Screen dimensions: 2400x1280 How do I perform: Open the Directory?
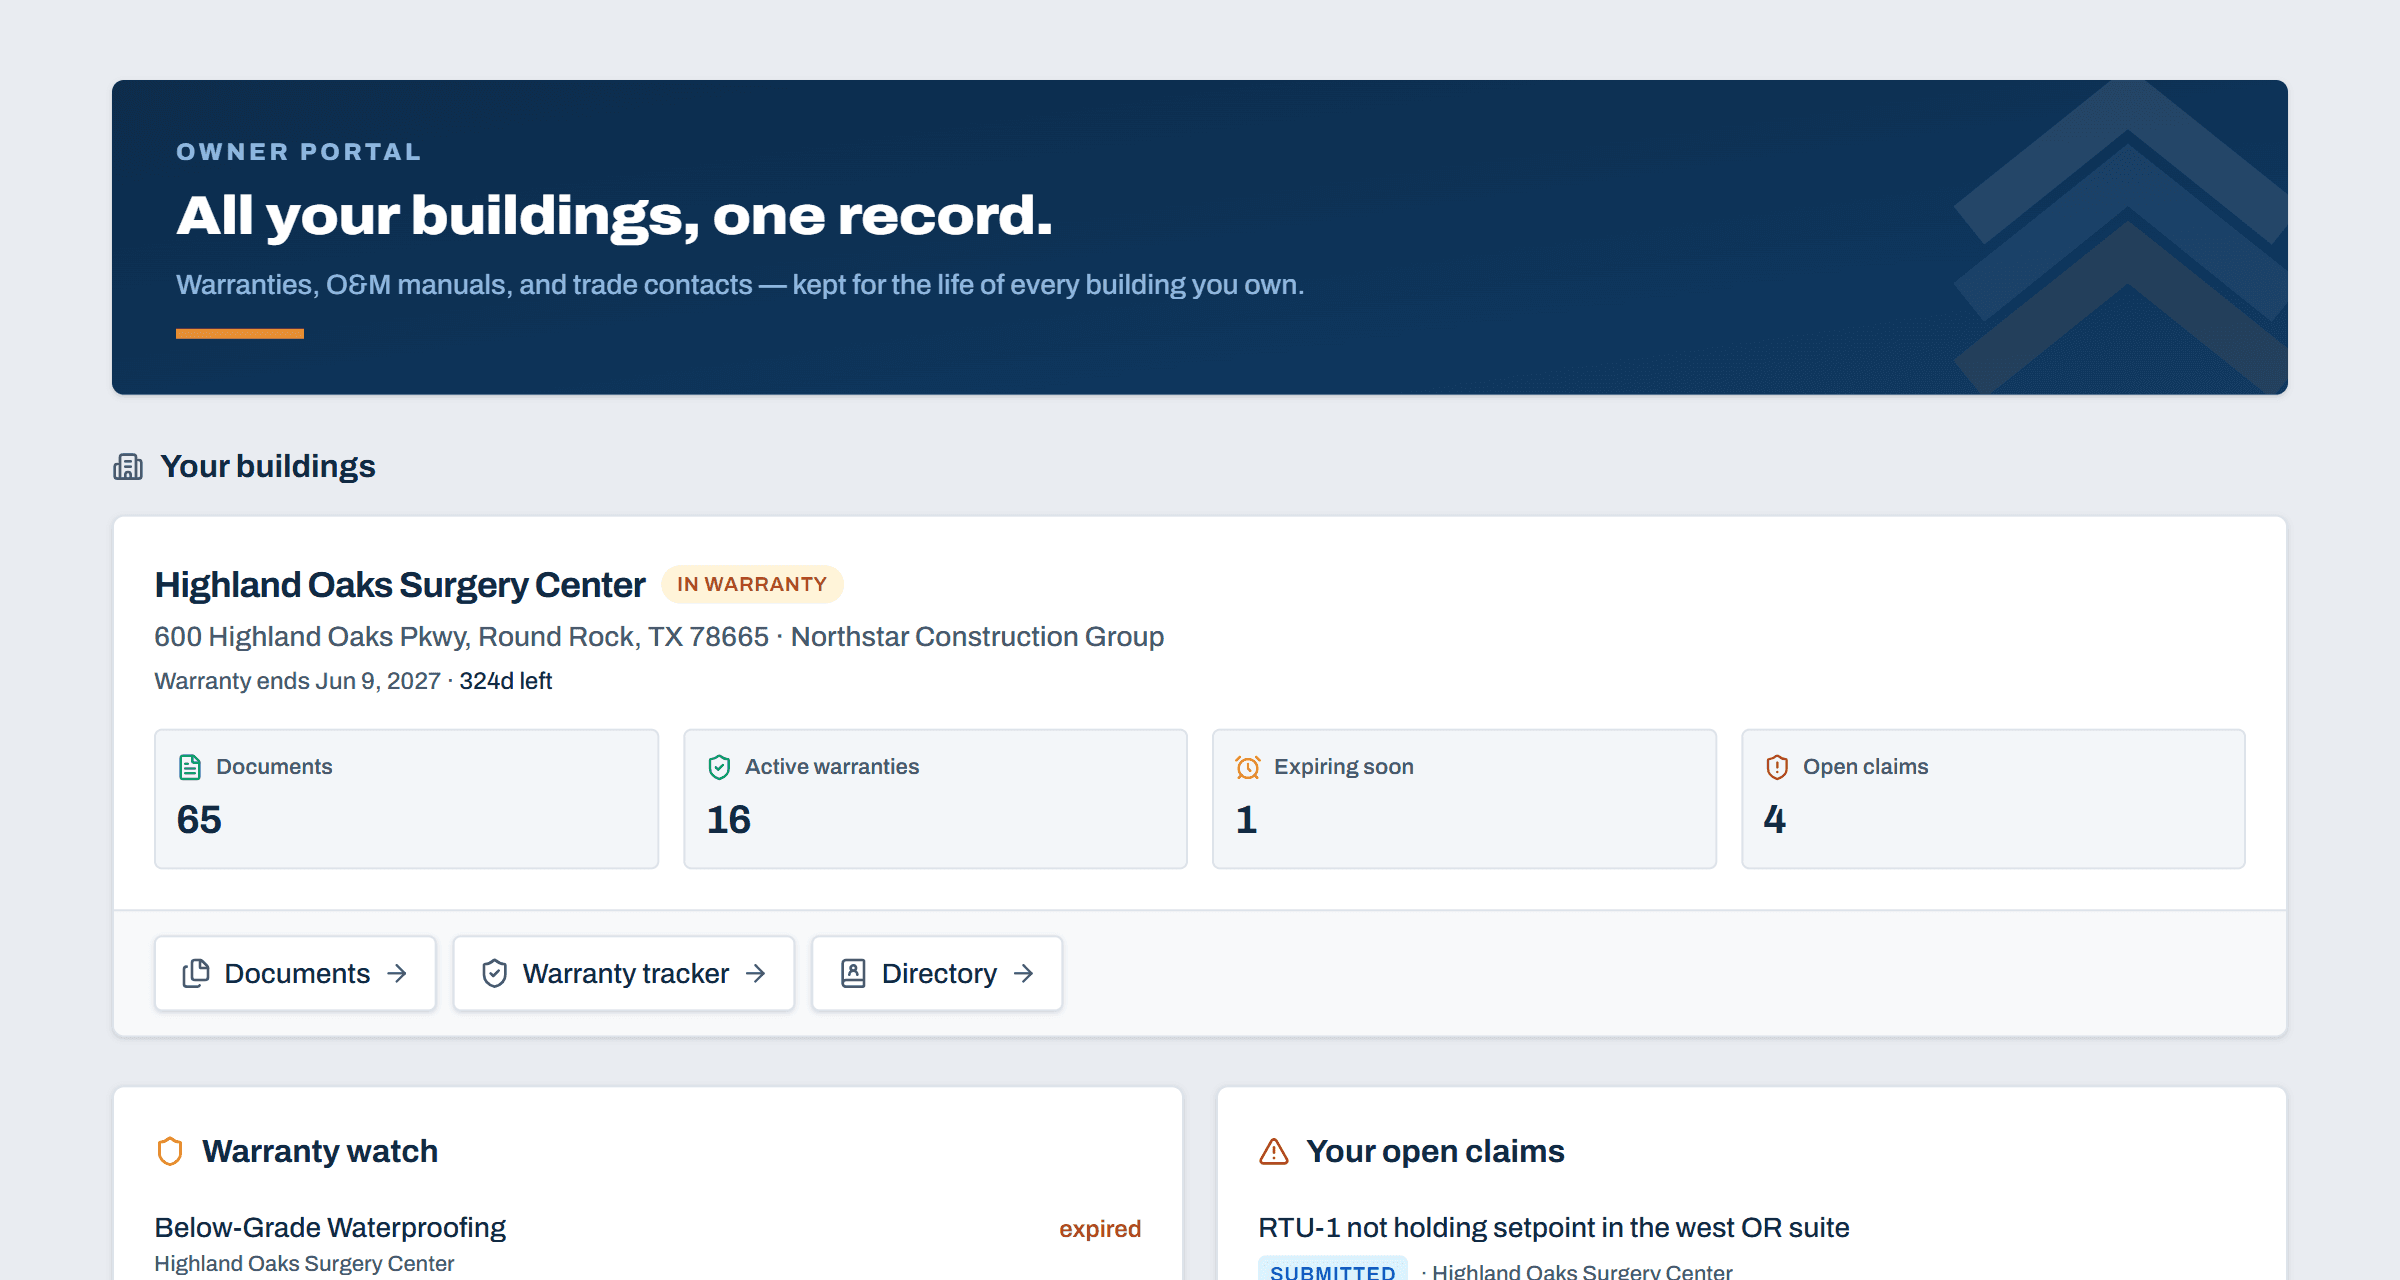click(937, 974)
